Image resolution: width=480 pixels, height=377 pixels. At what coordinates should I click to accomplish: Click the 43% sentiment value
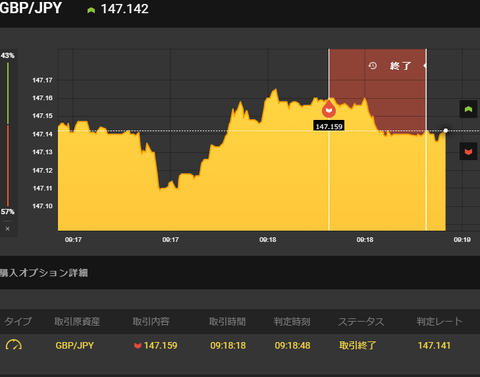click(7, 56)
